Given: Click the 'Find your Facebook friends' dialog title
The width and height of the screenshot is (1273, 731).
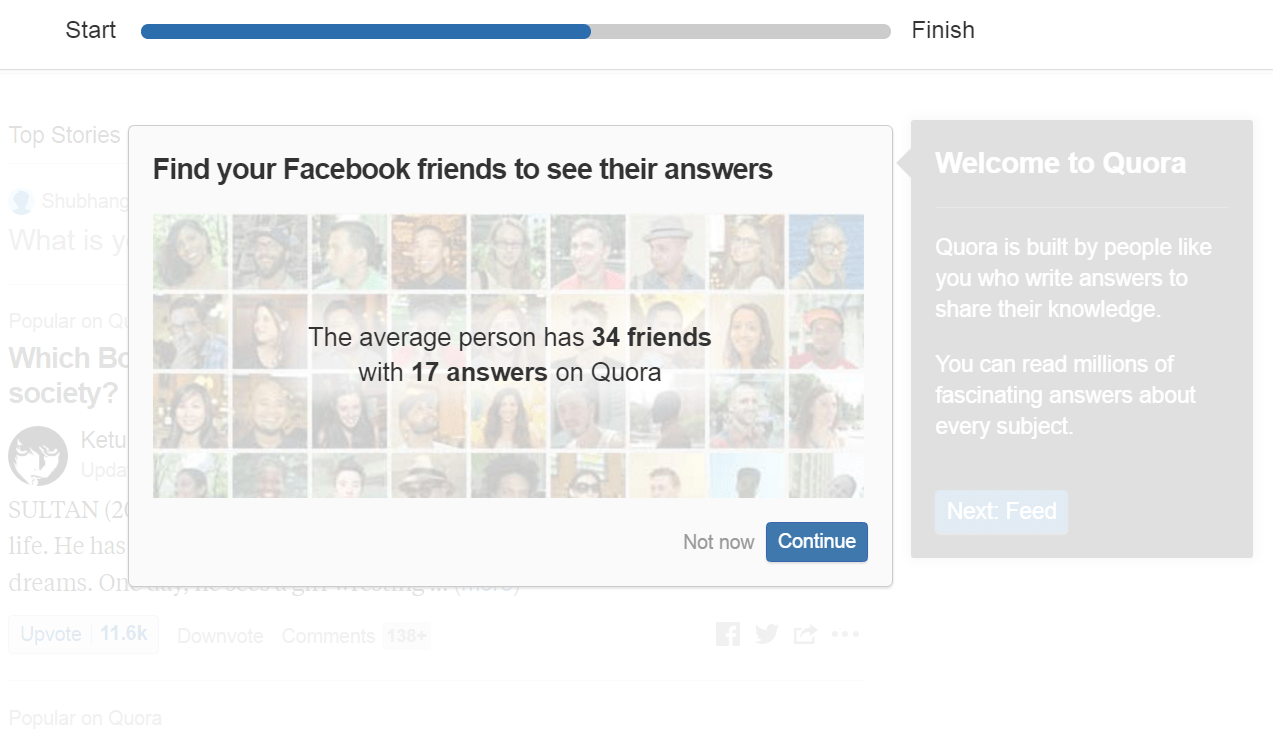Looking at the screenshot, I should [463, 169].
